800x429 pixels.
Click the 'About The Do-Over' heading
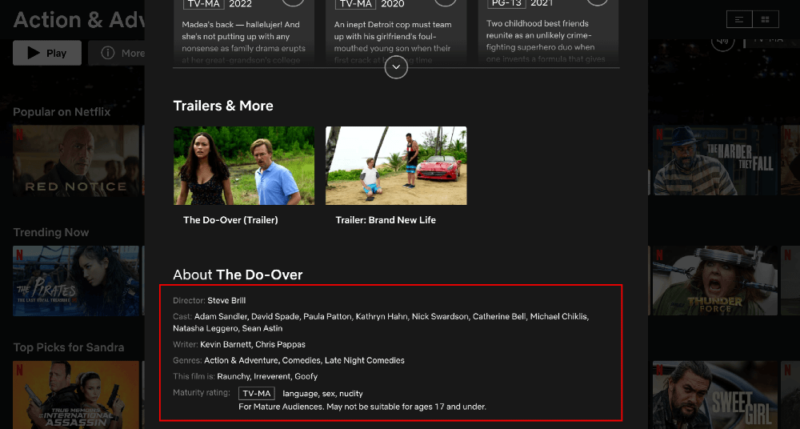tap(237, 275)
